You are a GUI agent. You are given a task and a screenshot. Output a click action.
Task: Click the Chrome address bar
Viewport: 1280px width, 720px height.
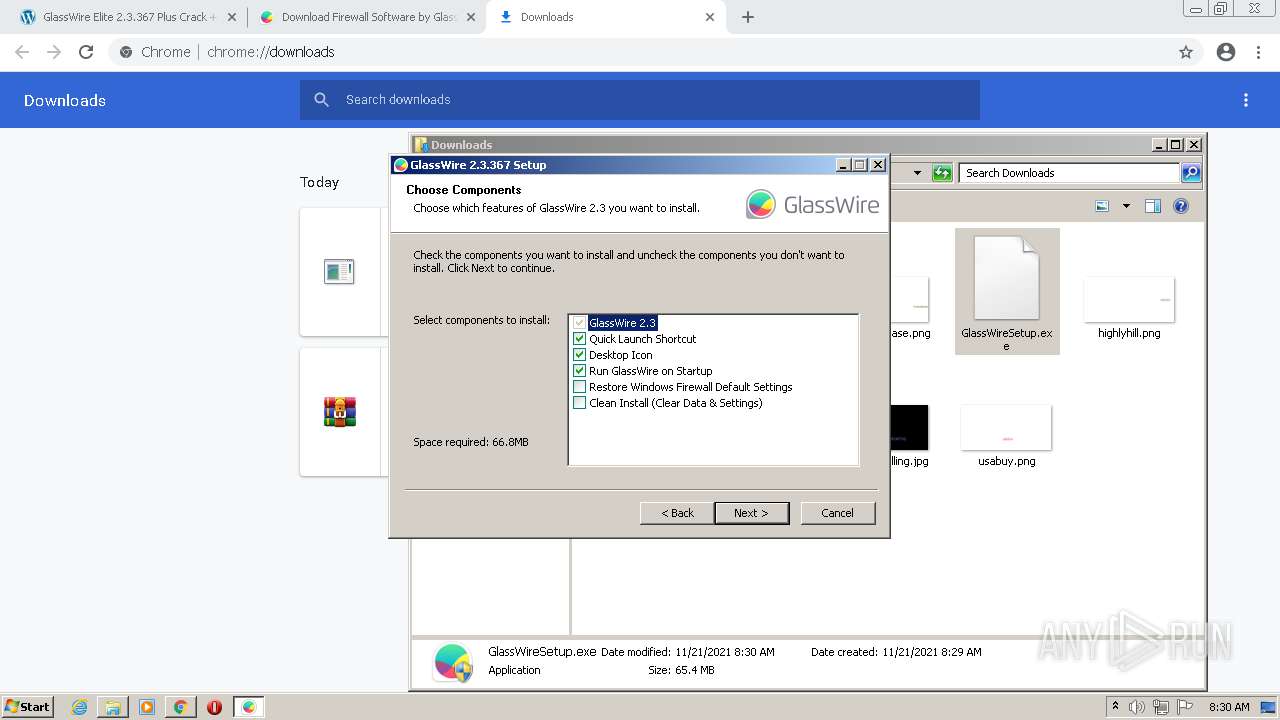click(x=640, y=52)
